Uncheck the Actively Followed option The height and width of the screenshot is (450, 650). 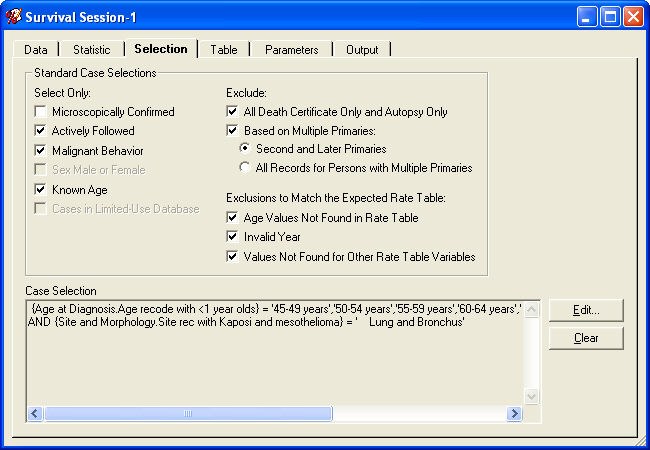41,131
